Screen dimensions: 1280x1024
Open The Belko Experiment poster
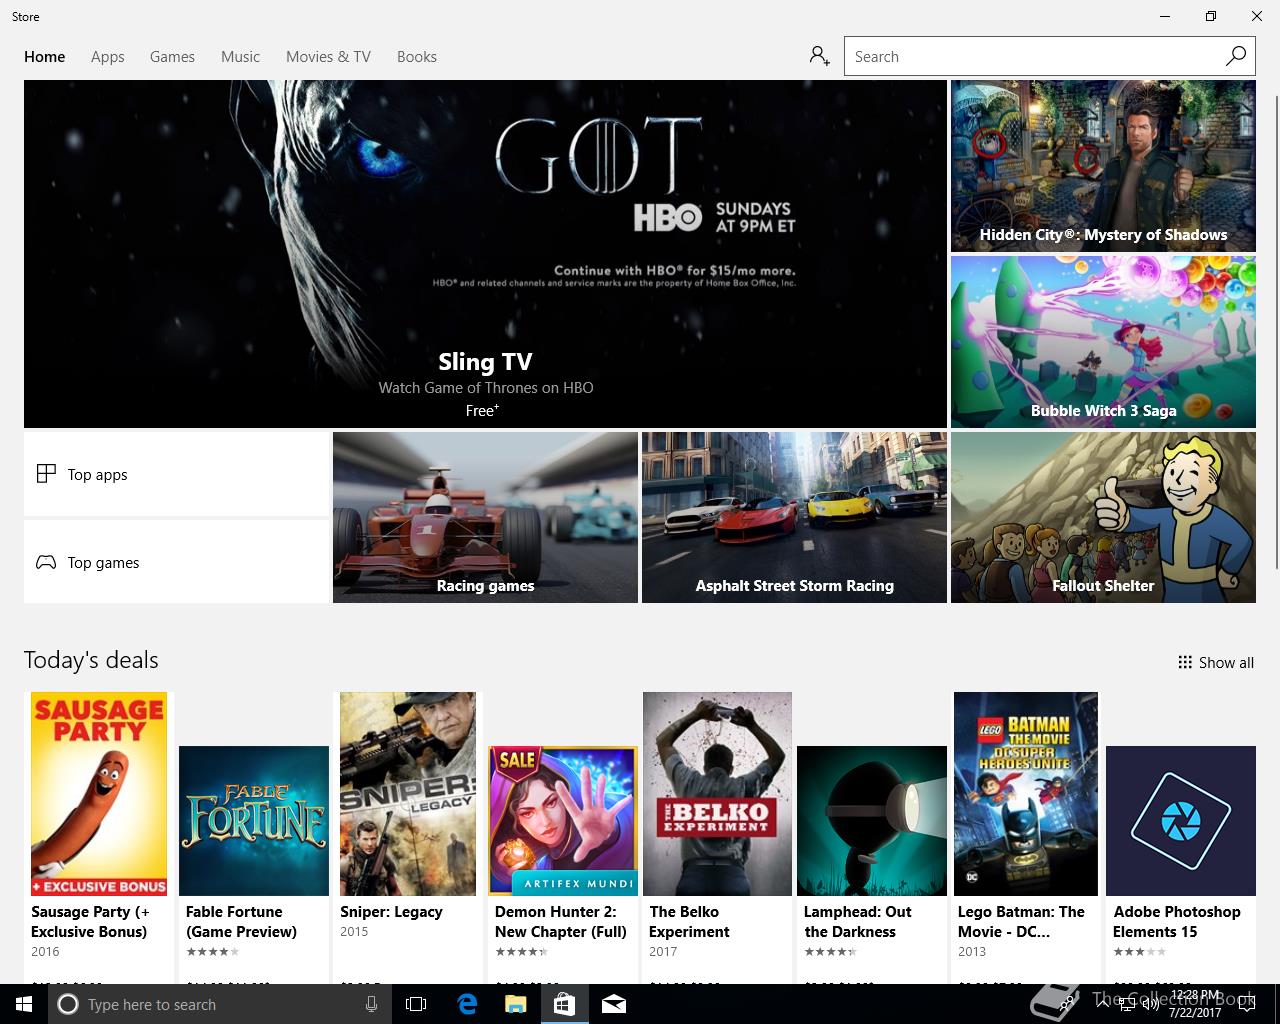717,794
